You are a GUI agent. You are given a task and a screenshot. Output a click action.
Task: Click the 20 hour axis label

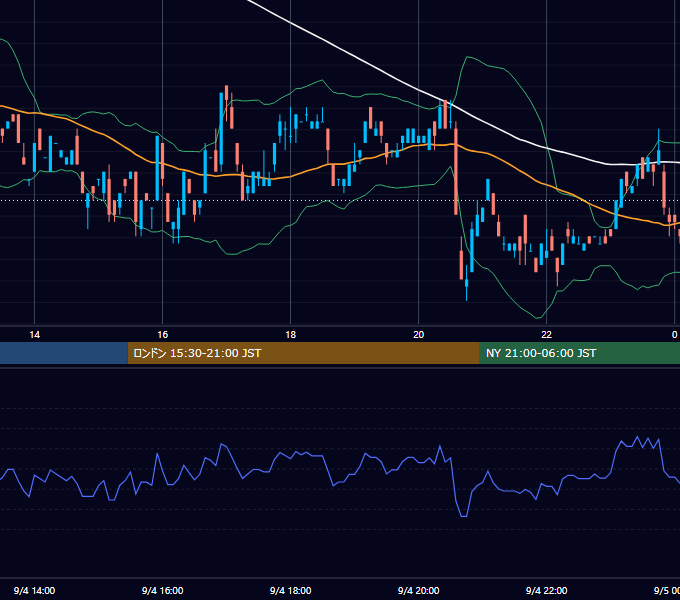[418, 334]
